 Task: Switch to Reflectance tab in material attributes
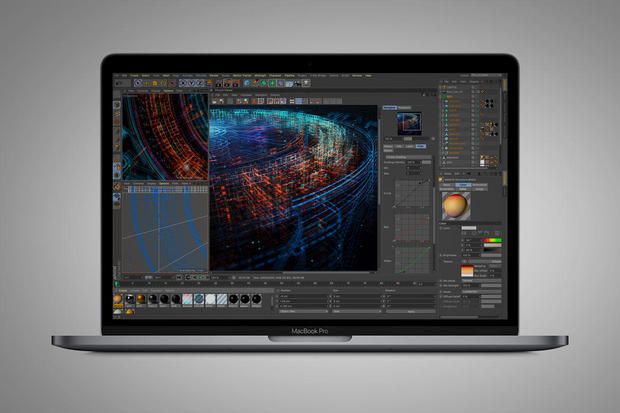pyautogui.click(x=480, y=185)
